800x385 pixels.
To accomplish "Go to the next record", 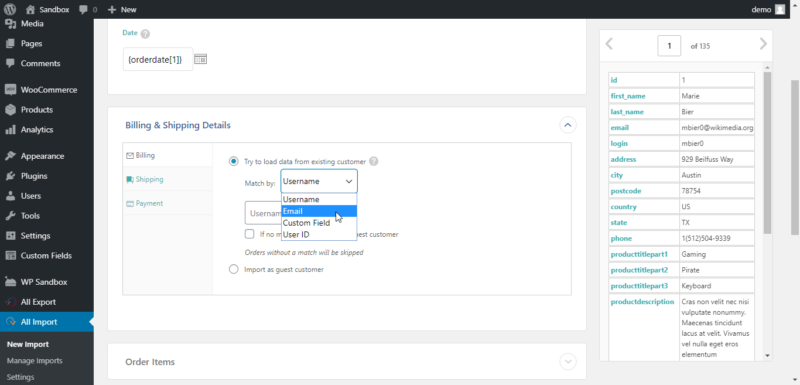I will 763,44.
